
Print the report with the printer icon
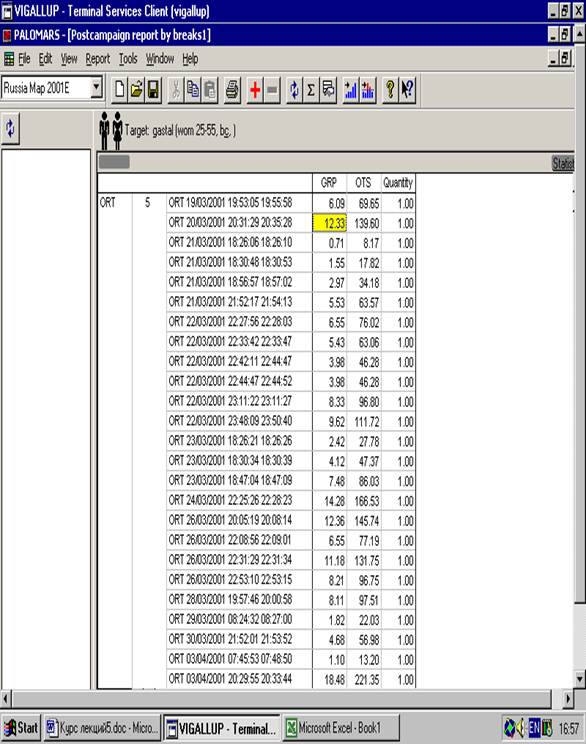tap(232, 90)
